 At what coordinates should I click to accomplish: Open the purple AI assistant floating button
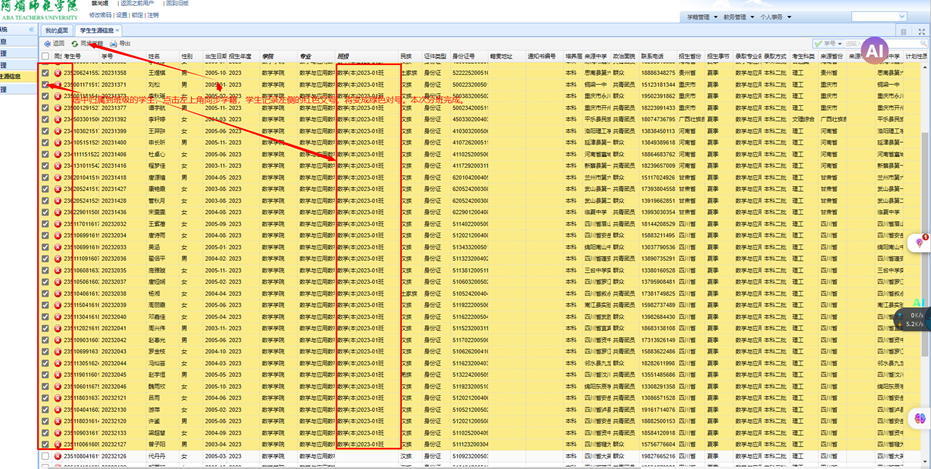(875, 52)
